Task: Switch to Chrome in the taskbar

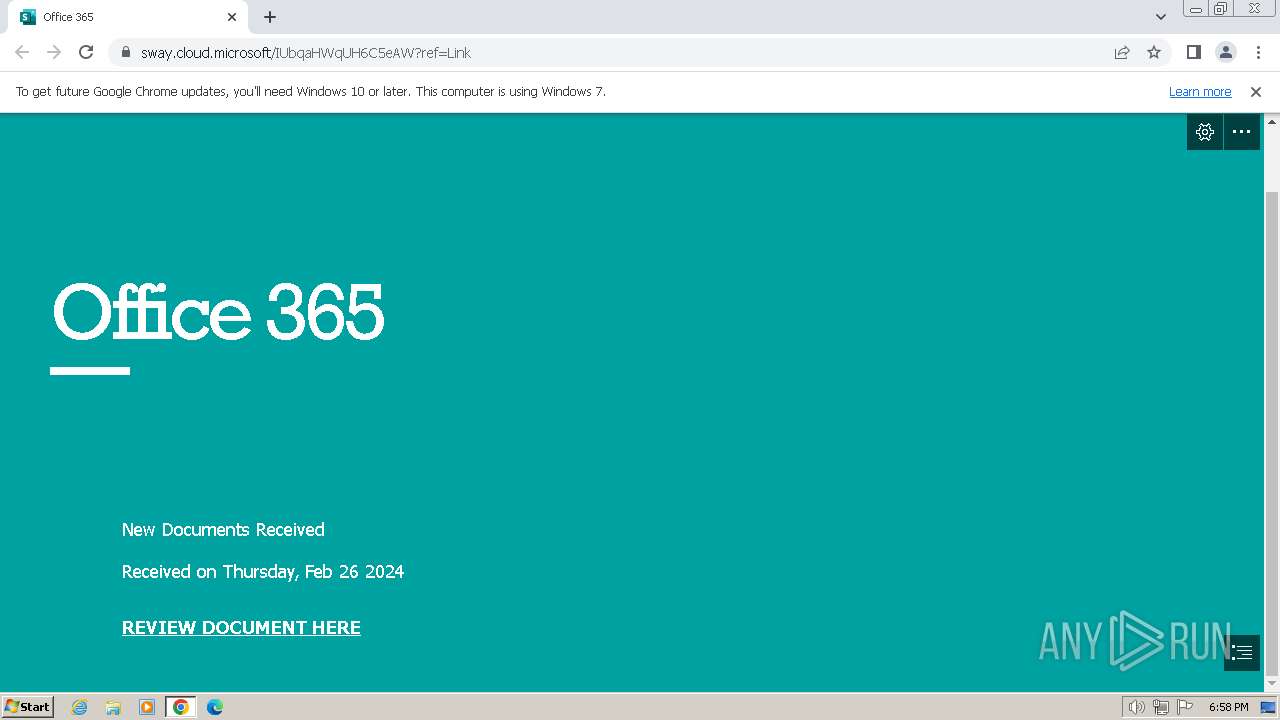Action: pos(181,707)
